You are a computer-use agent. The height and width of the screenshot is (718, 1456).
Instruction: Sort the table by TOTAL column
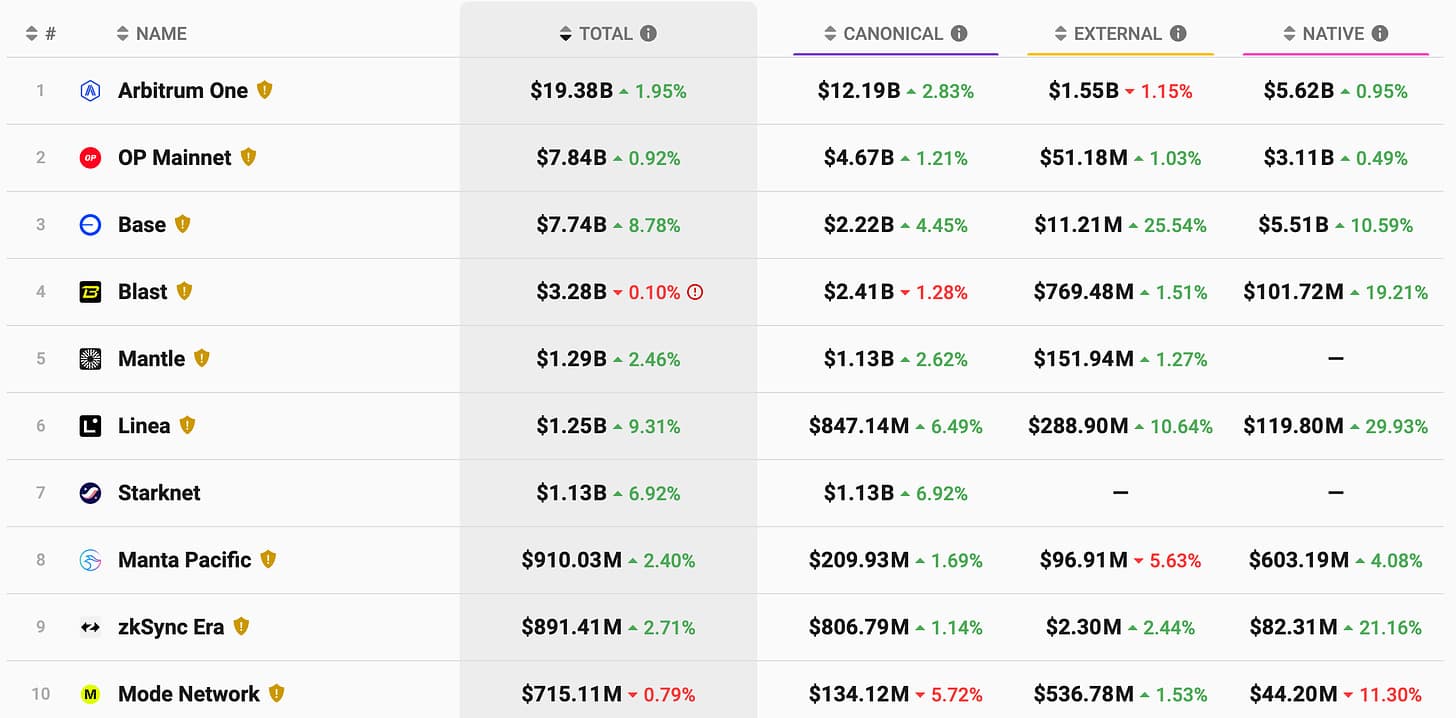tap(596, 34)
